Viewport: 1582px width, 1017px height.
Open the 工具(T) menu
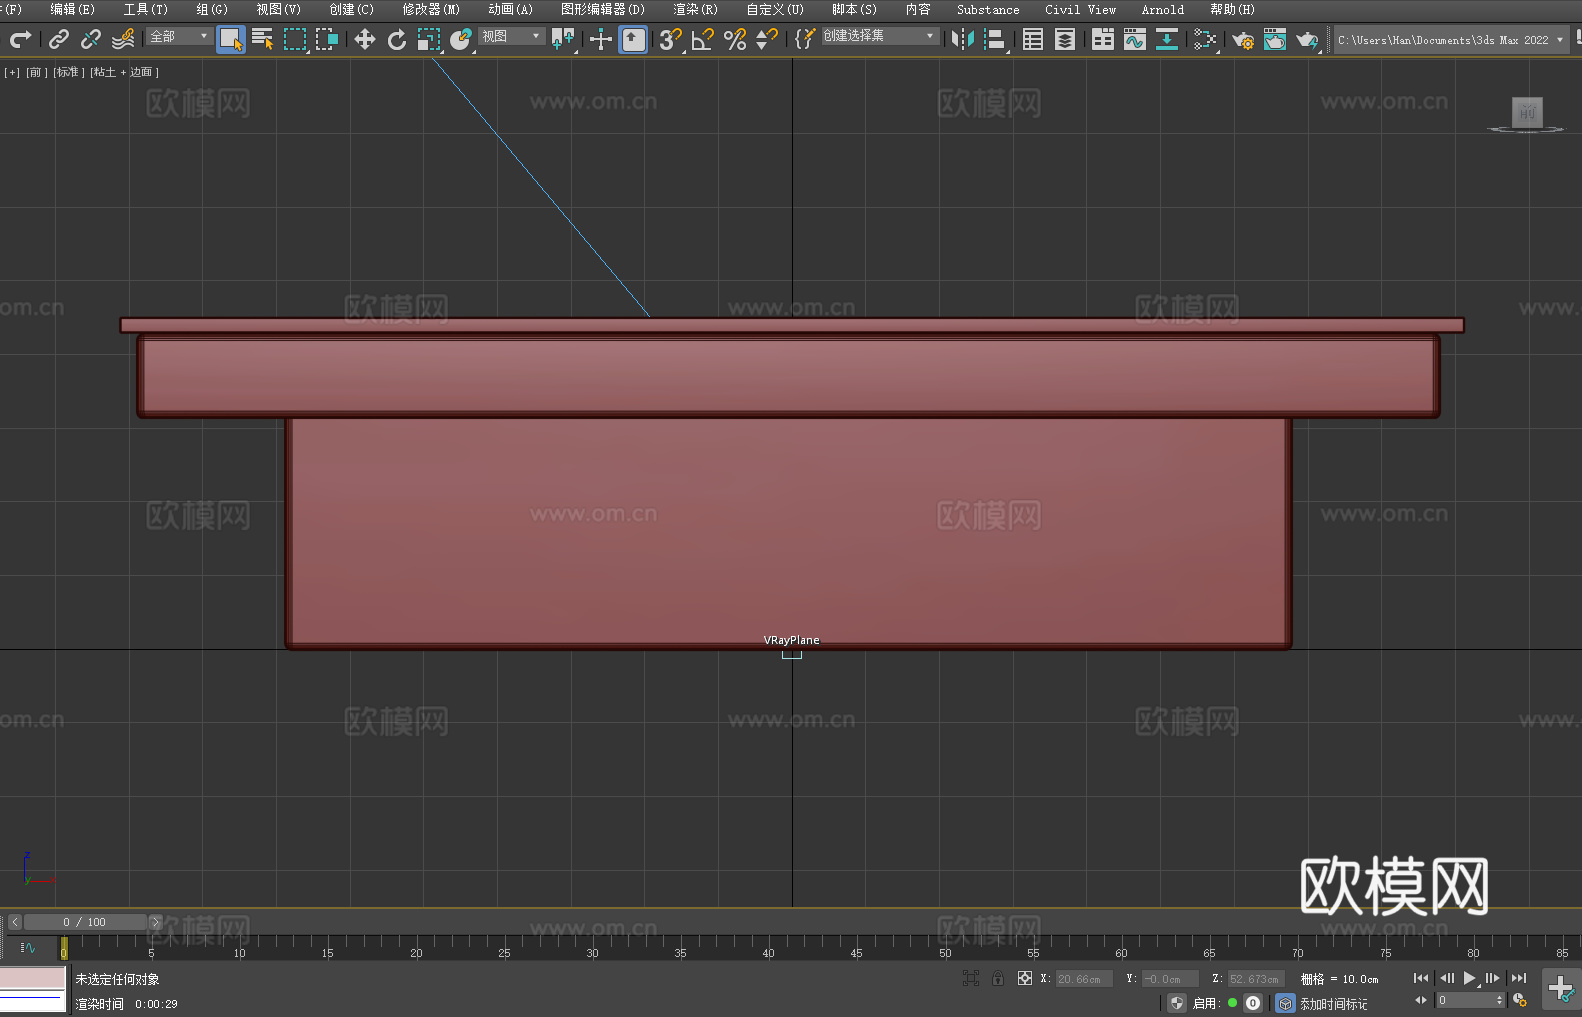146,9
